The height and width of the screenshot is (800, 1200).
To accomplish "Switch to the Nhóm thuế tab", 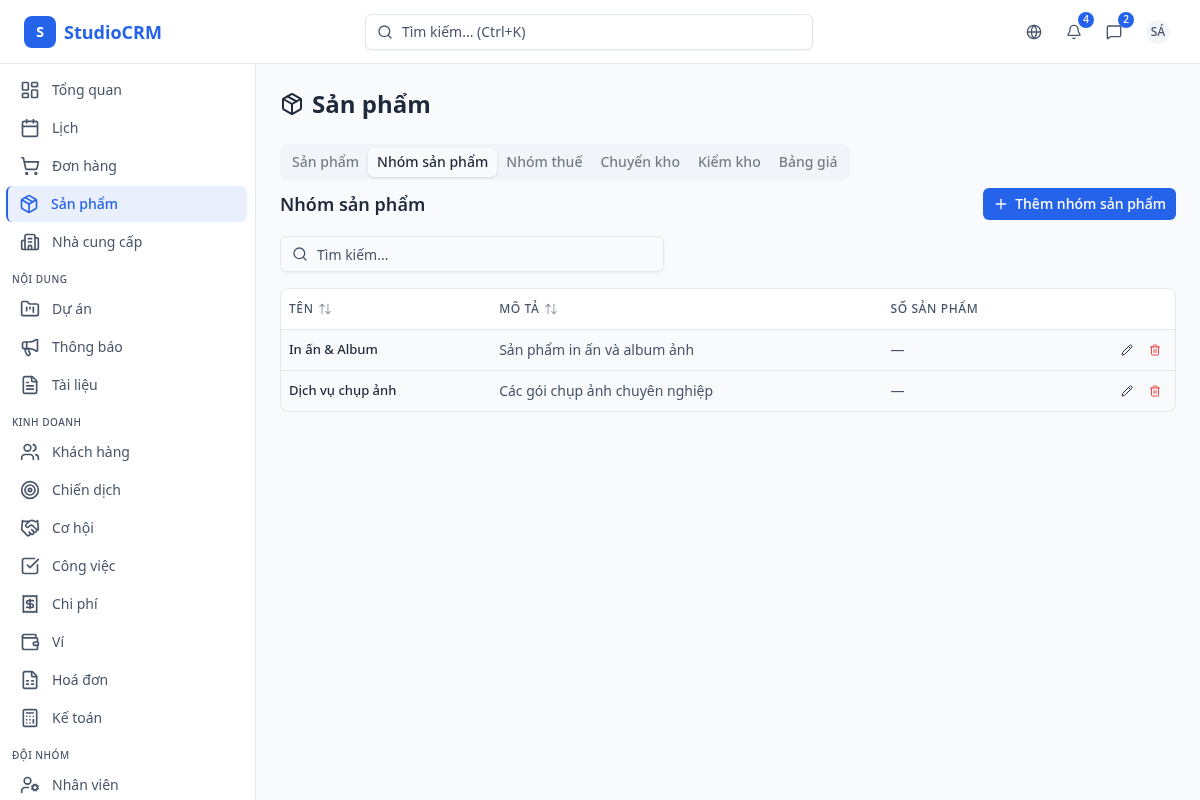I will coord(544,162).
